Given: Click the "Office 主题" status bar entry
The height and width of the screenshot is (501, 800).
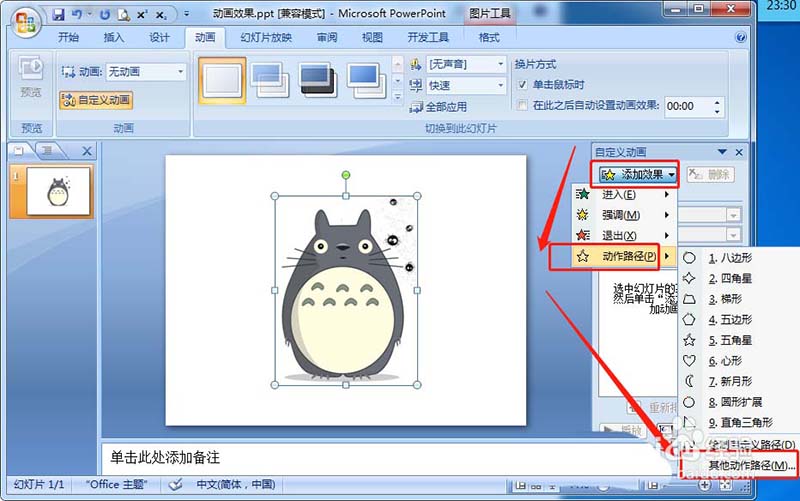Looking at the screenshot, I should pyautogui.click(x=116, y=484).
